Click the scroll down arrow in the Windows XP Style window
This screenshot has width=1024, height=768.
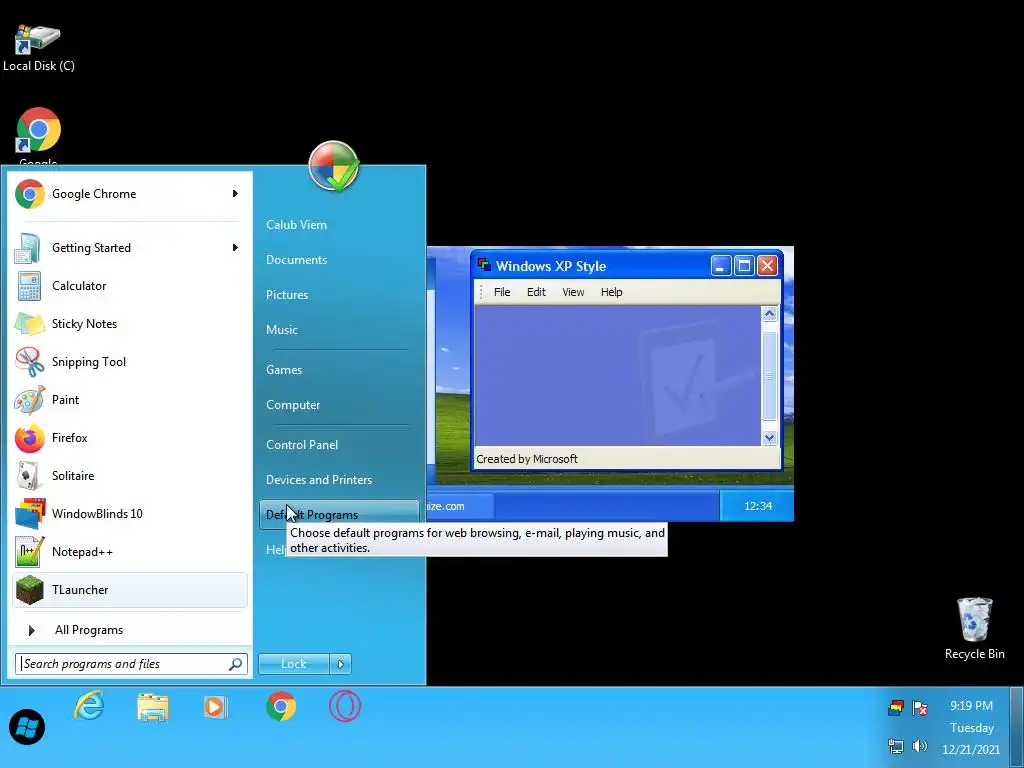pyautogui.click(x=769, y=438)
